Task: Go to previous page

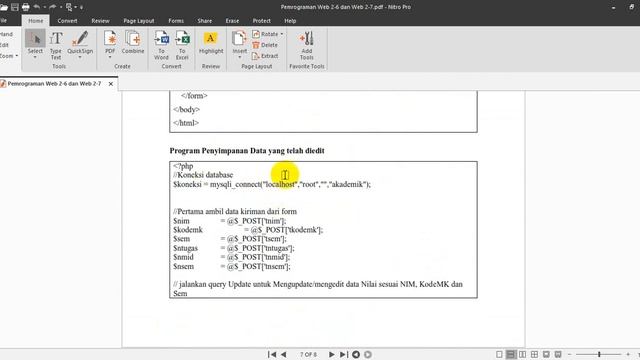Action: tap(284, 354)
